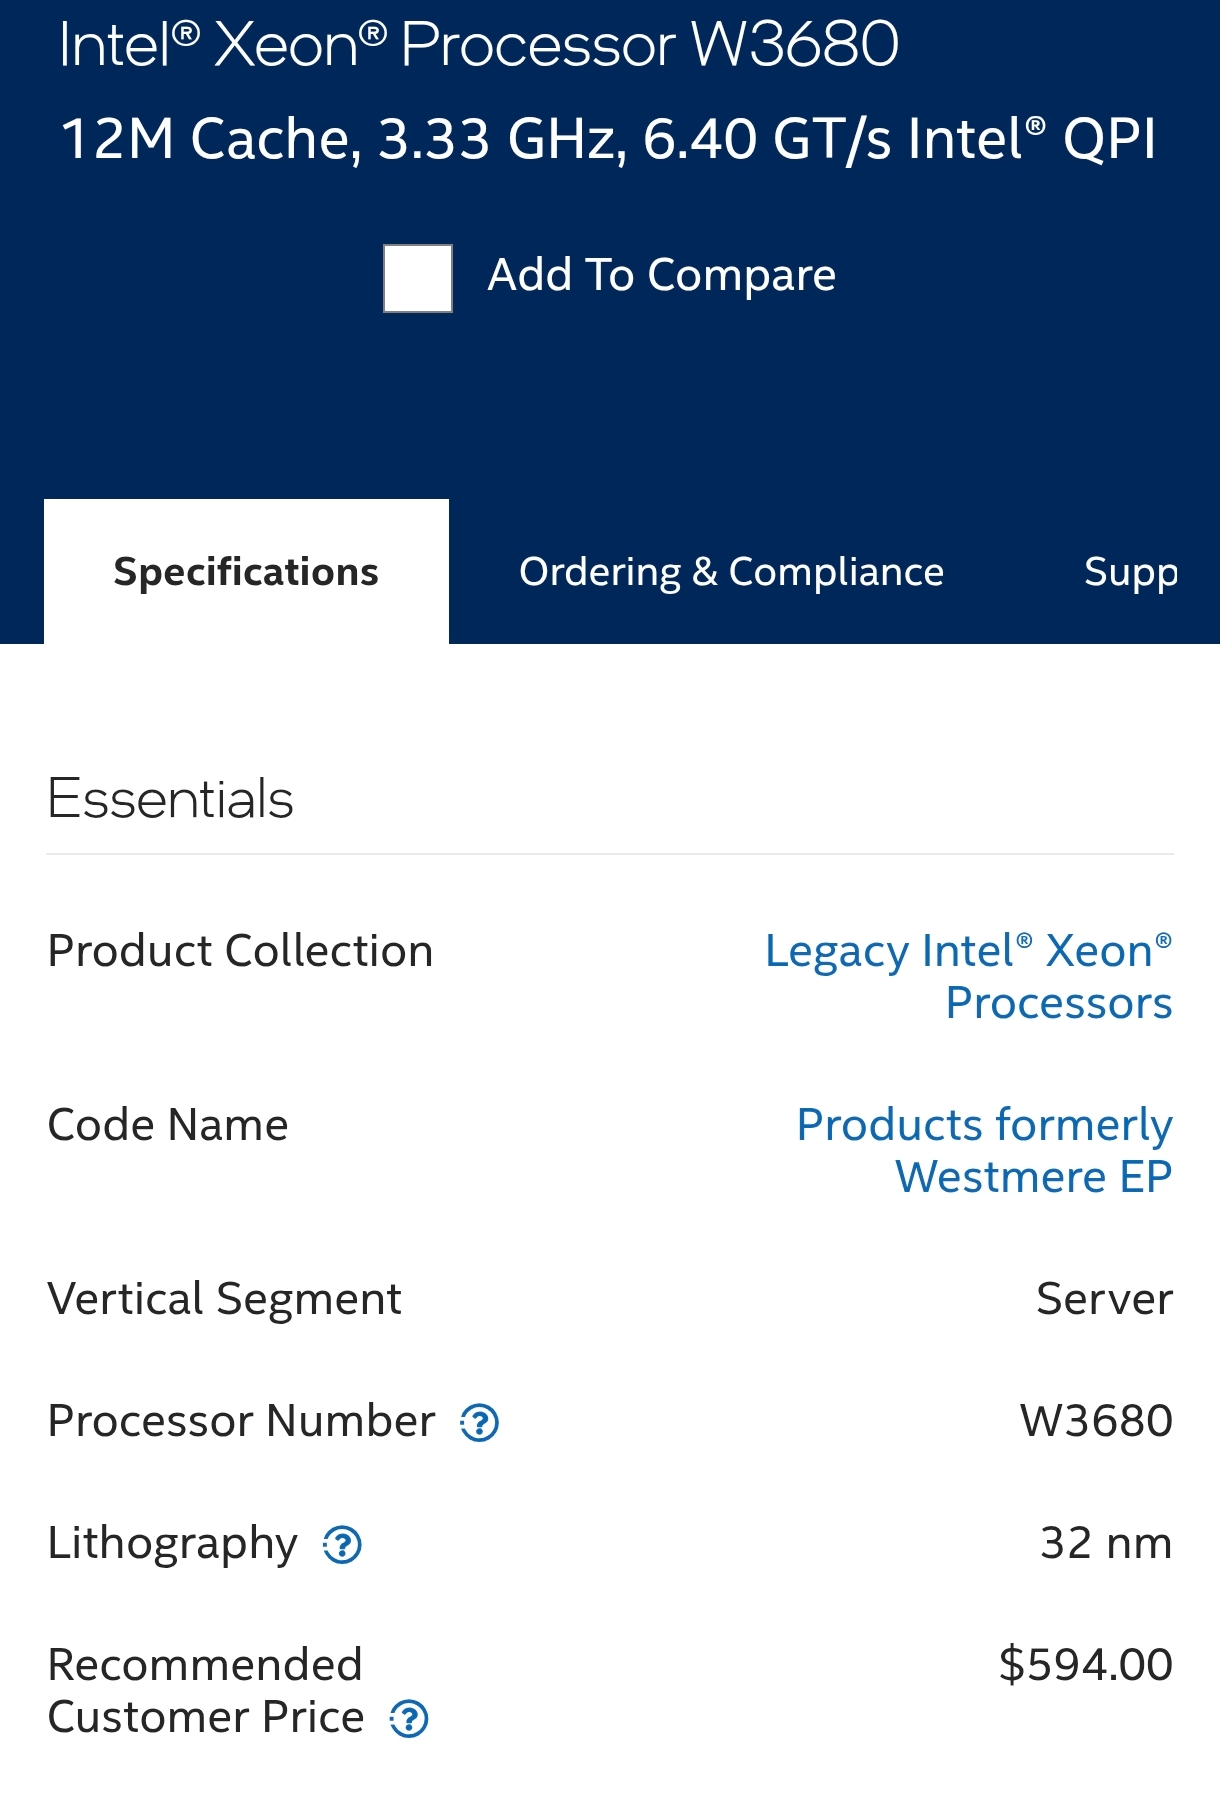The width and height of the screenshot is (1220, 1816).
Task: Click the Lithography help question mark
Action: coord(342,1544)
